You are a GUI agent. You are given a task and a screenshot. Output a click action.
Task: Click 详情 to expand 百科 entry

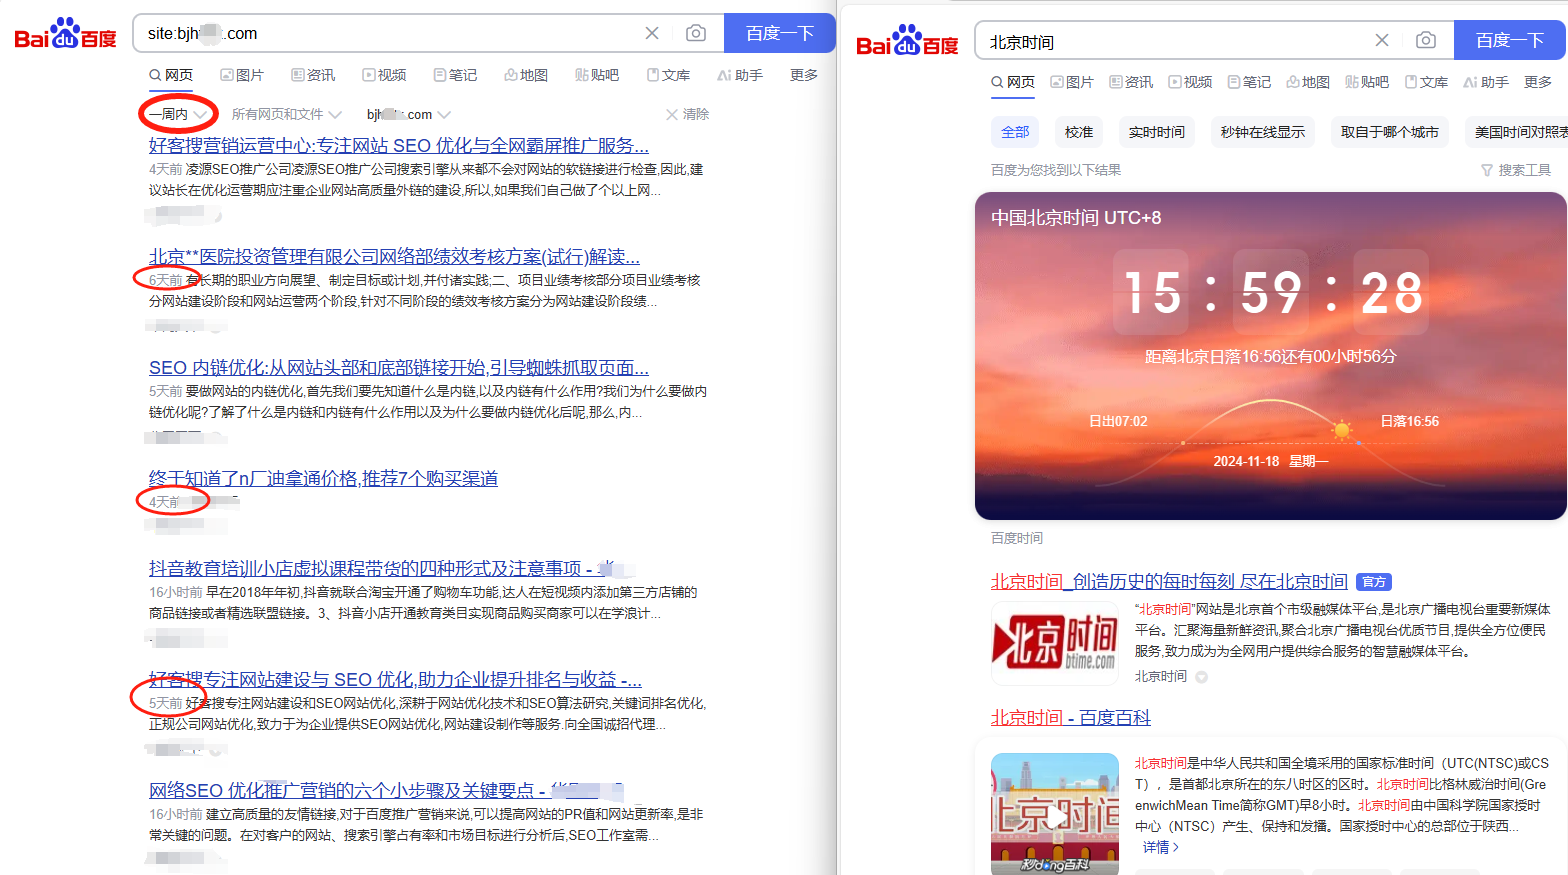(x=1161, y=847)
